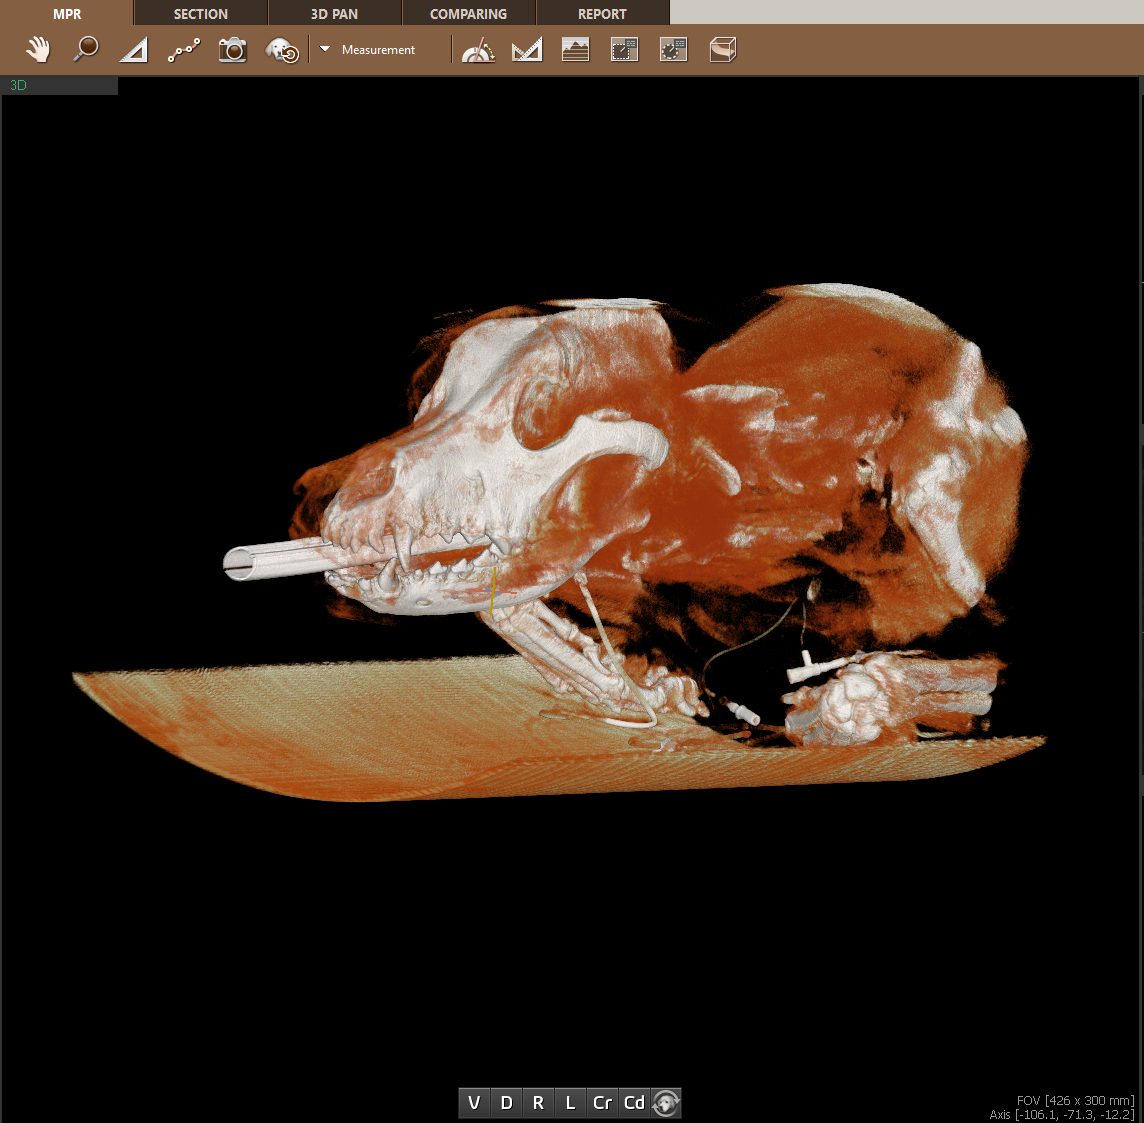Viewport: 1144px width, 1123px height.
Task: Set ventral view with V button
Action: click(x=474, y=1102)
